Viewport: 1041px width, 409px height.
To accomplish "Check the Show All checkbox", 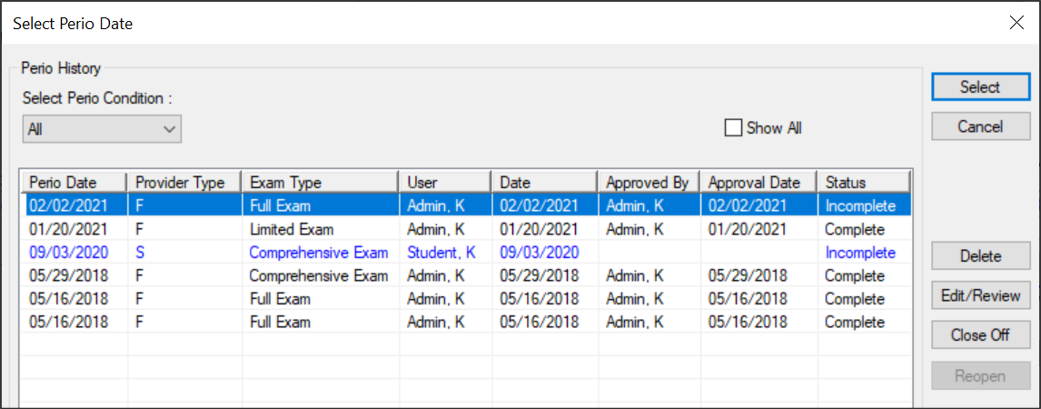I will [x=734, y=128].
